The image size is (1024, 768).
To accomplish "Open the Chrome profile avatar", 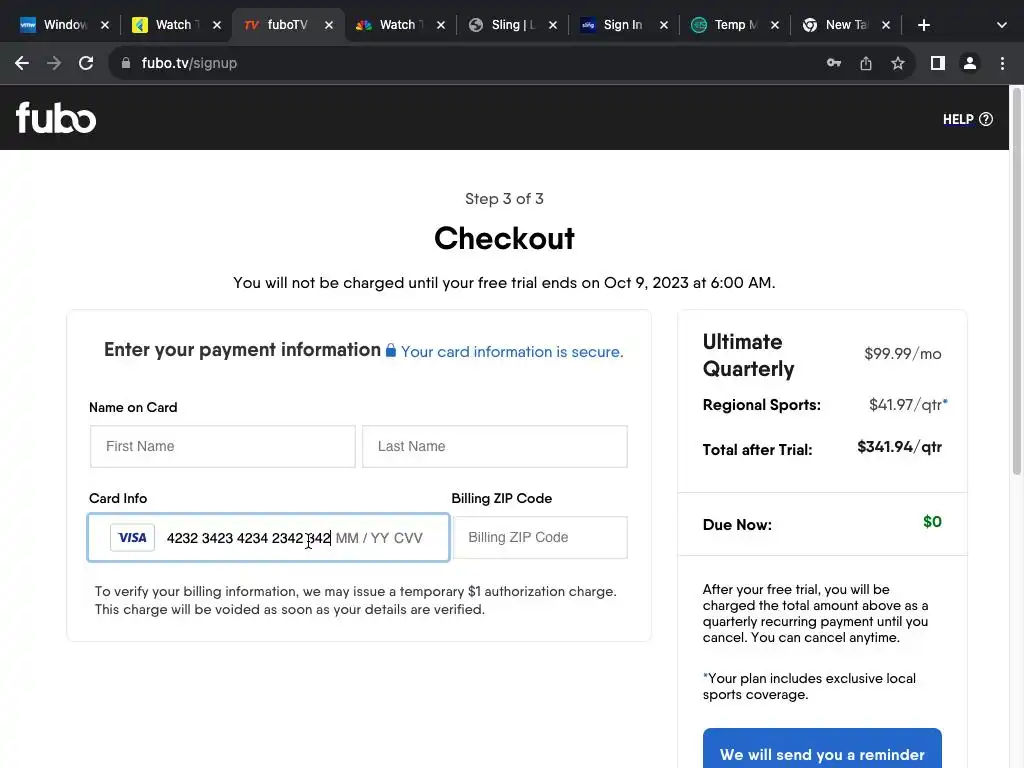I will (969, 63).
